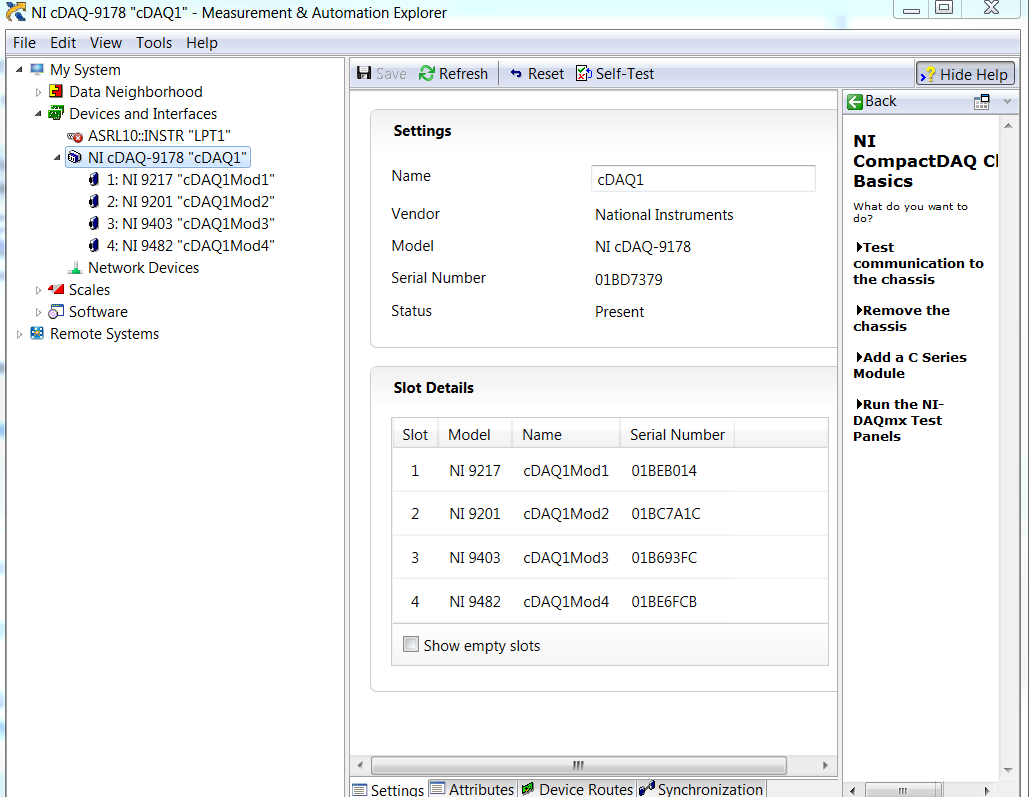Expand the Remote Systems node
This screenshot has width=1034, height=797.
[19, 334]
